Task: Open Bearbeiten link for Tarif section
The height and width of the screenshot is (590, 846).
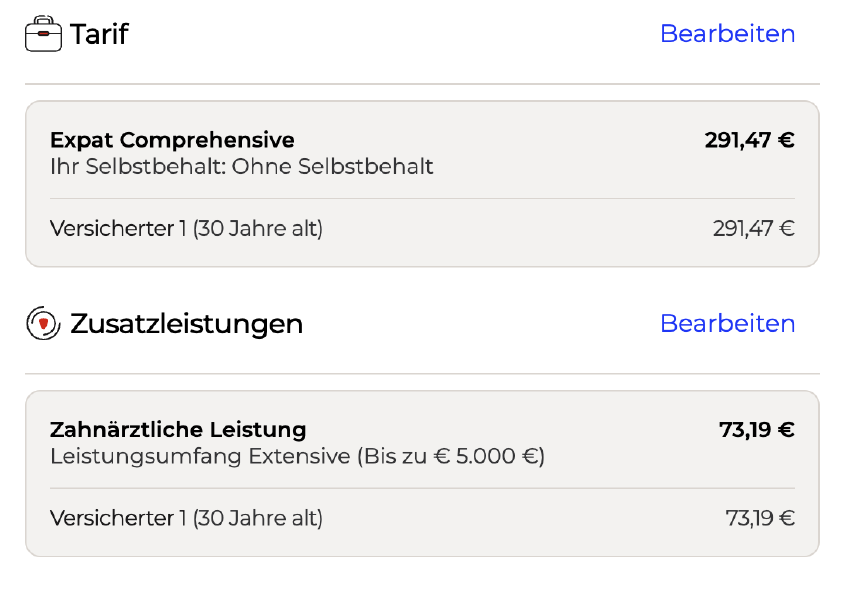Action: (x=727, y=34)
